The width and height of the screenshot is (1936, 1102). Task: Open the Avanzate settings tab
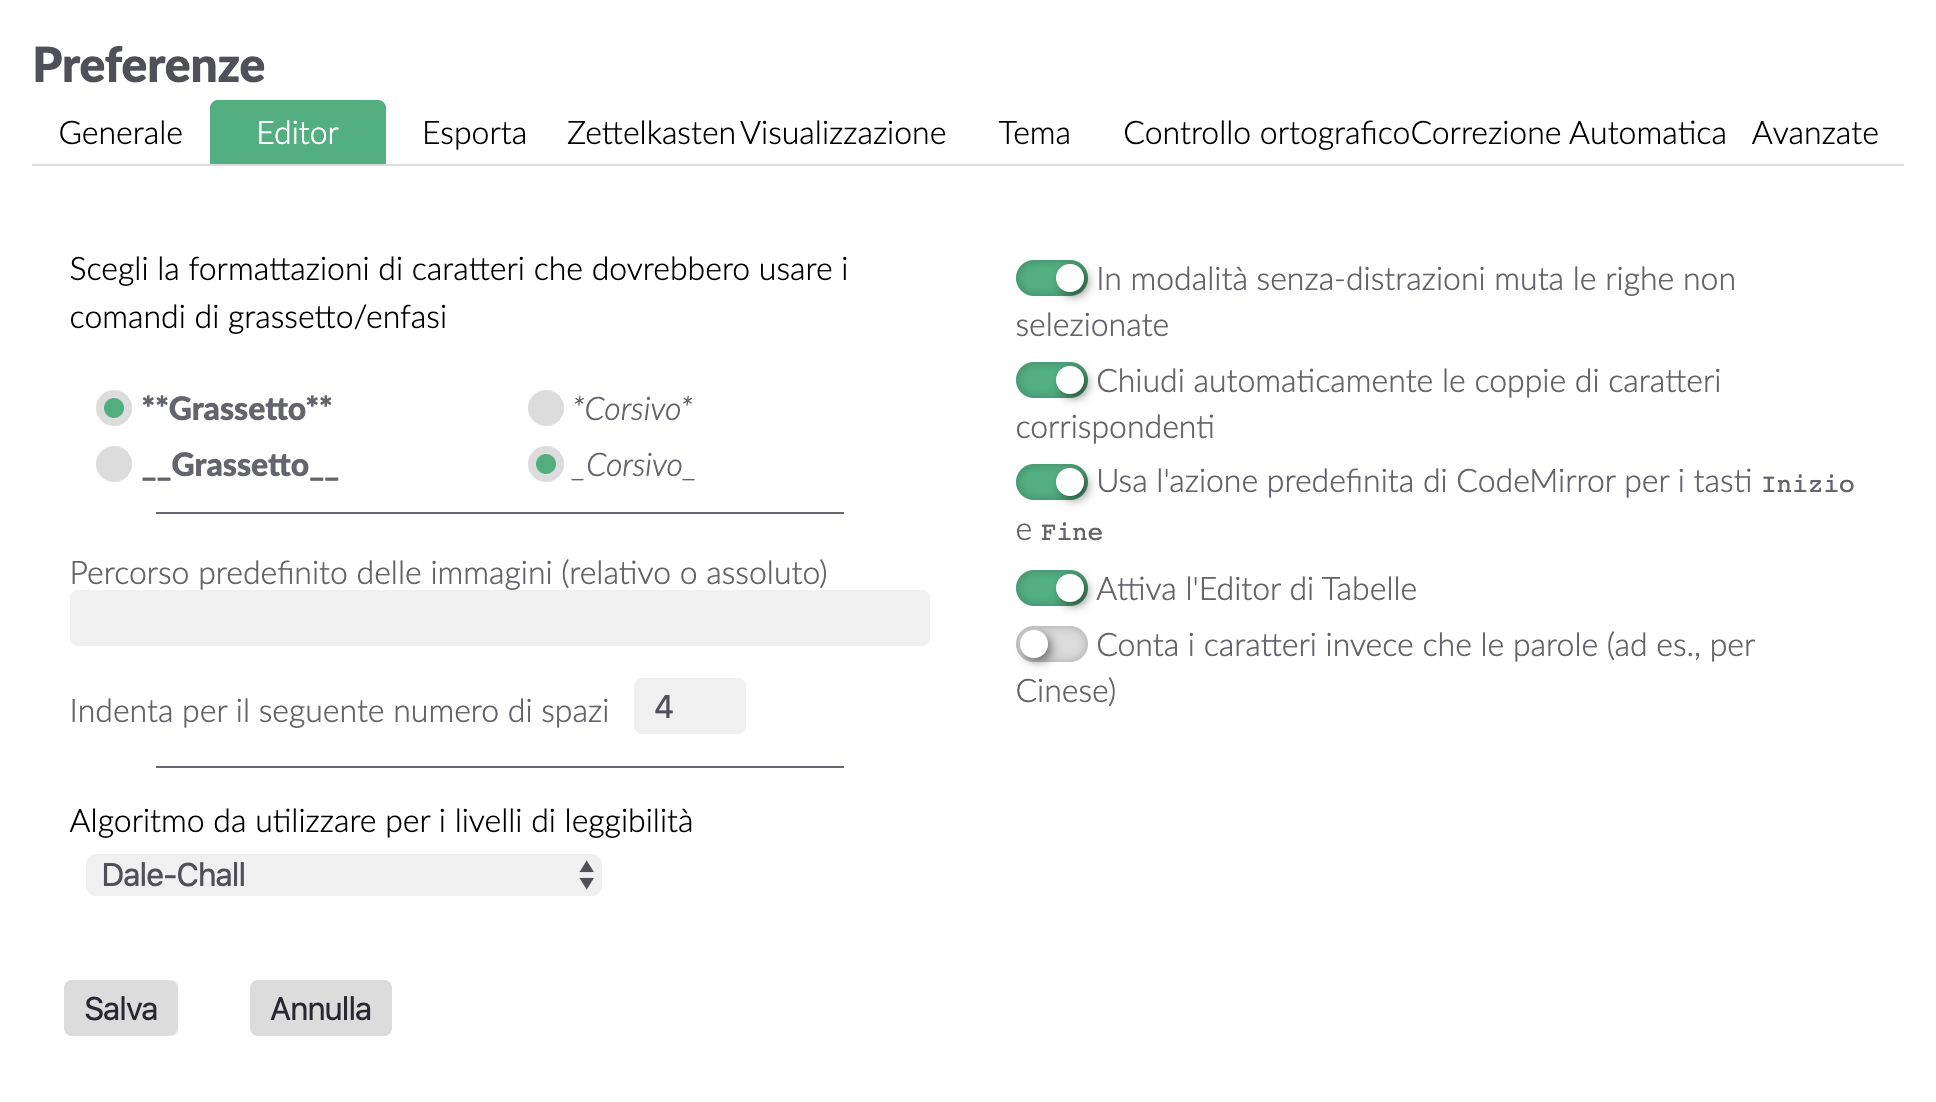[1814, 132]
